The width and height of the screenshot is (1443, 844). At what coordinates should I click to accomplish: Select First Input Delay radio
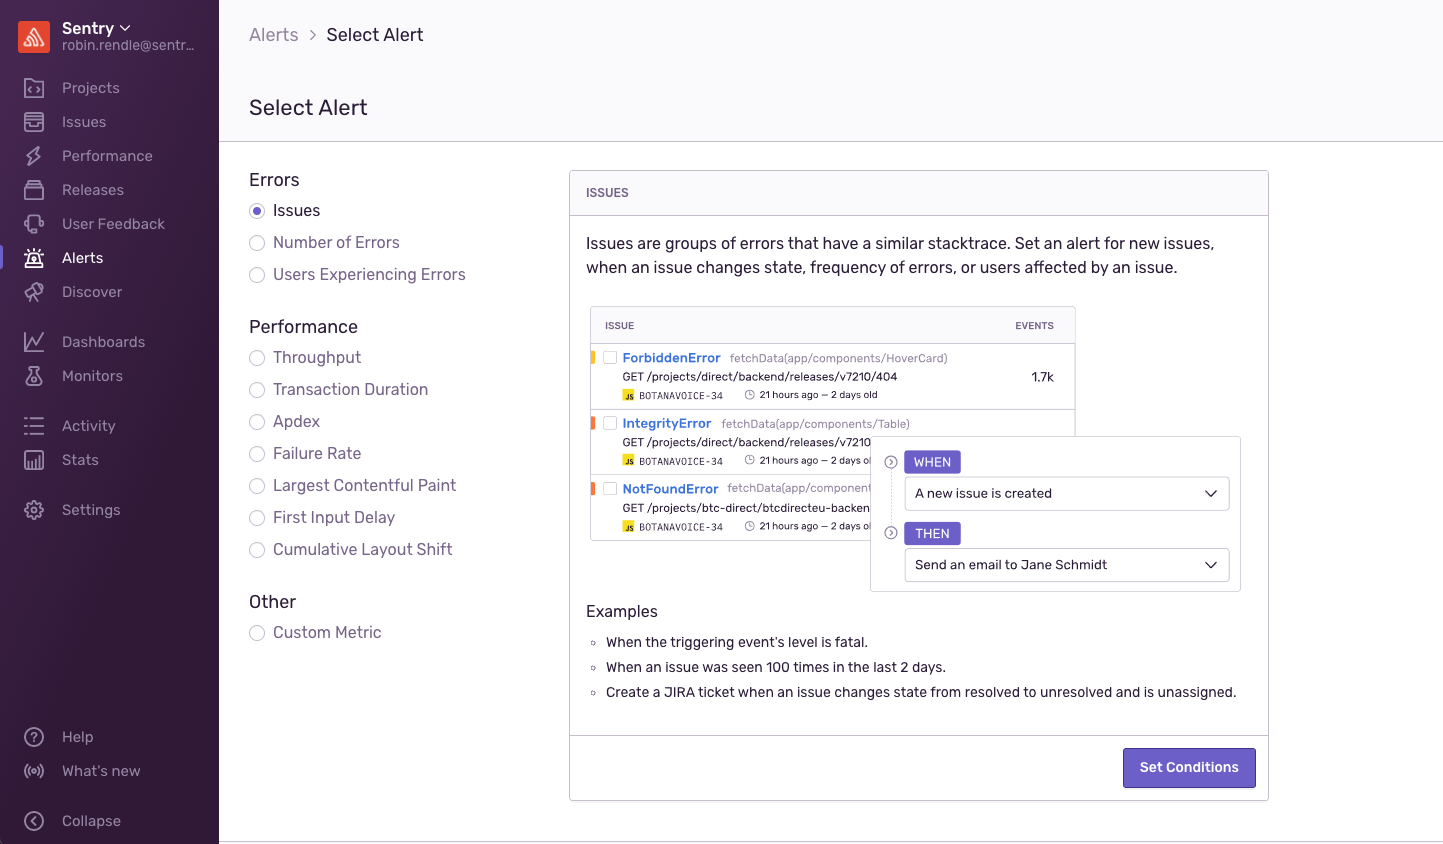[x=257, y=518]
